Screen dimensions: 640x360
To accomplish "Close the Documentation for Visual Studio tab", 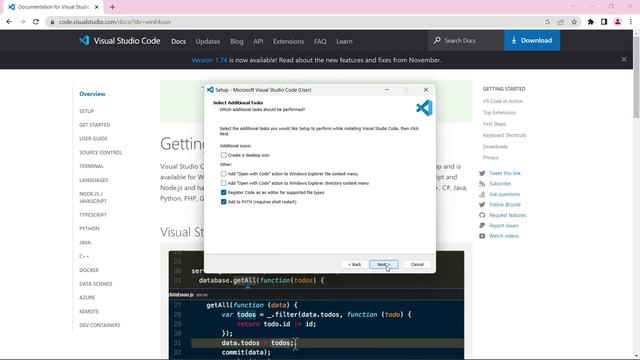I will pos(97,7).
